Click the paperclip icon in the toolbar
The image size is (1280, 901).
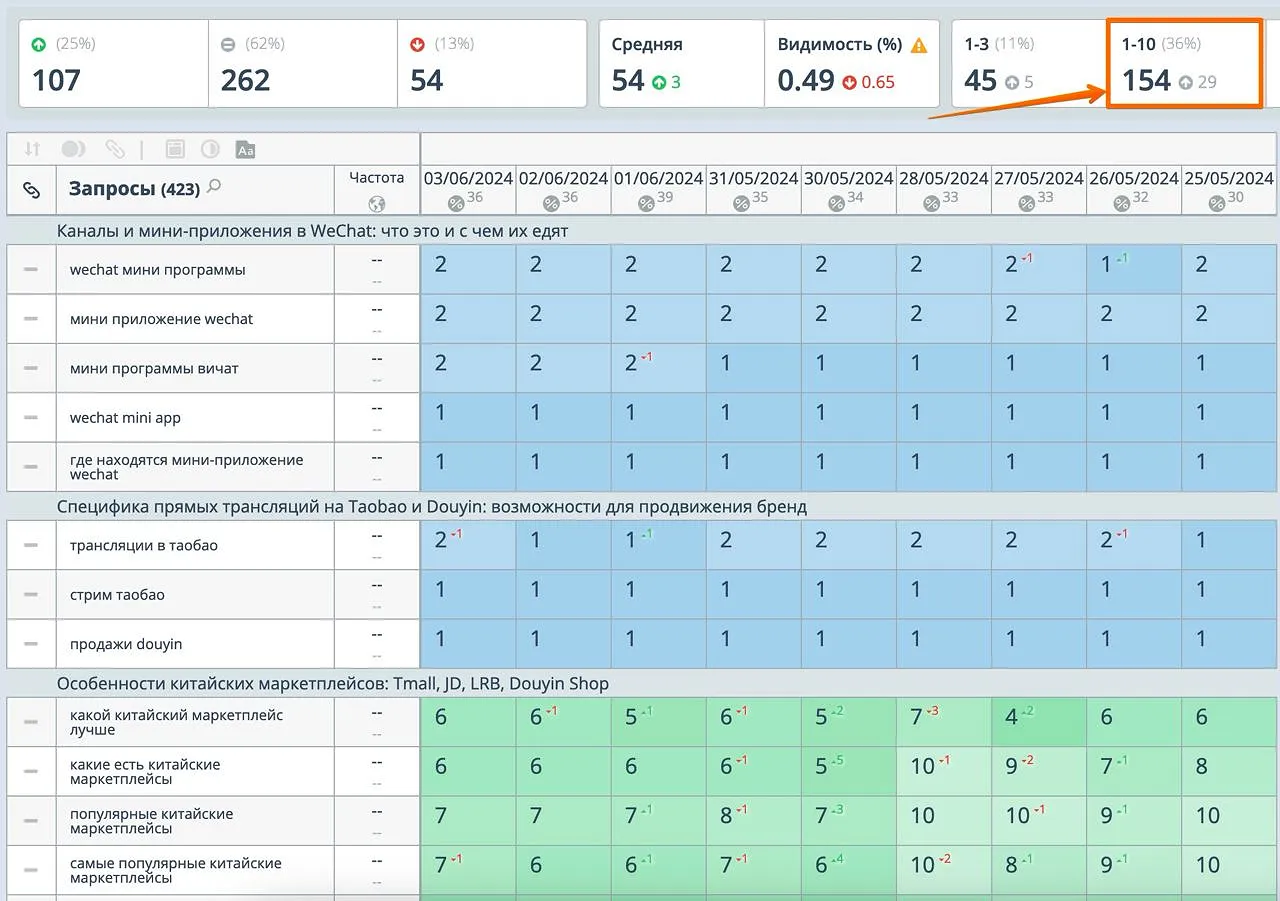click(115, 149)
